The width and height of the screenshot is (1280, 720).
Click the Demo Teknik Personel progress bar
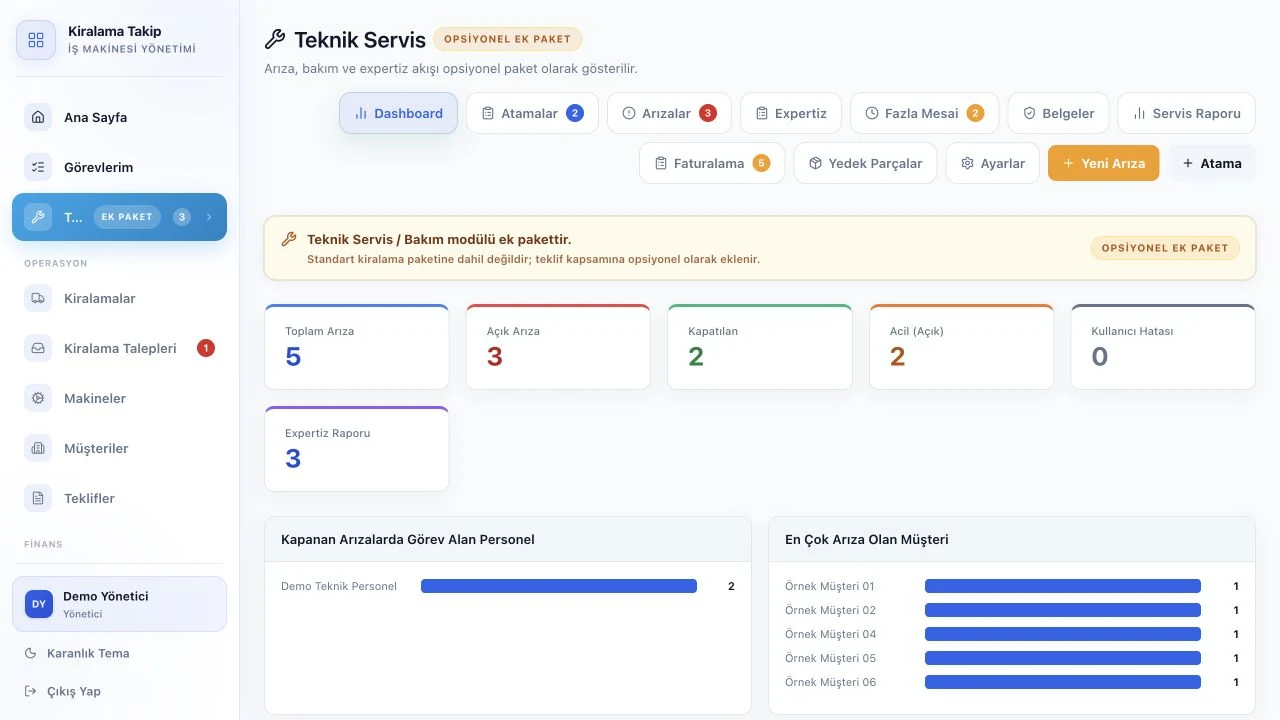[x=559, y=586]
